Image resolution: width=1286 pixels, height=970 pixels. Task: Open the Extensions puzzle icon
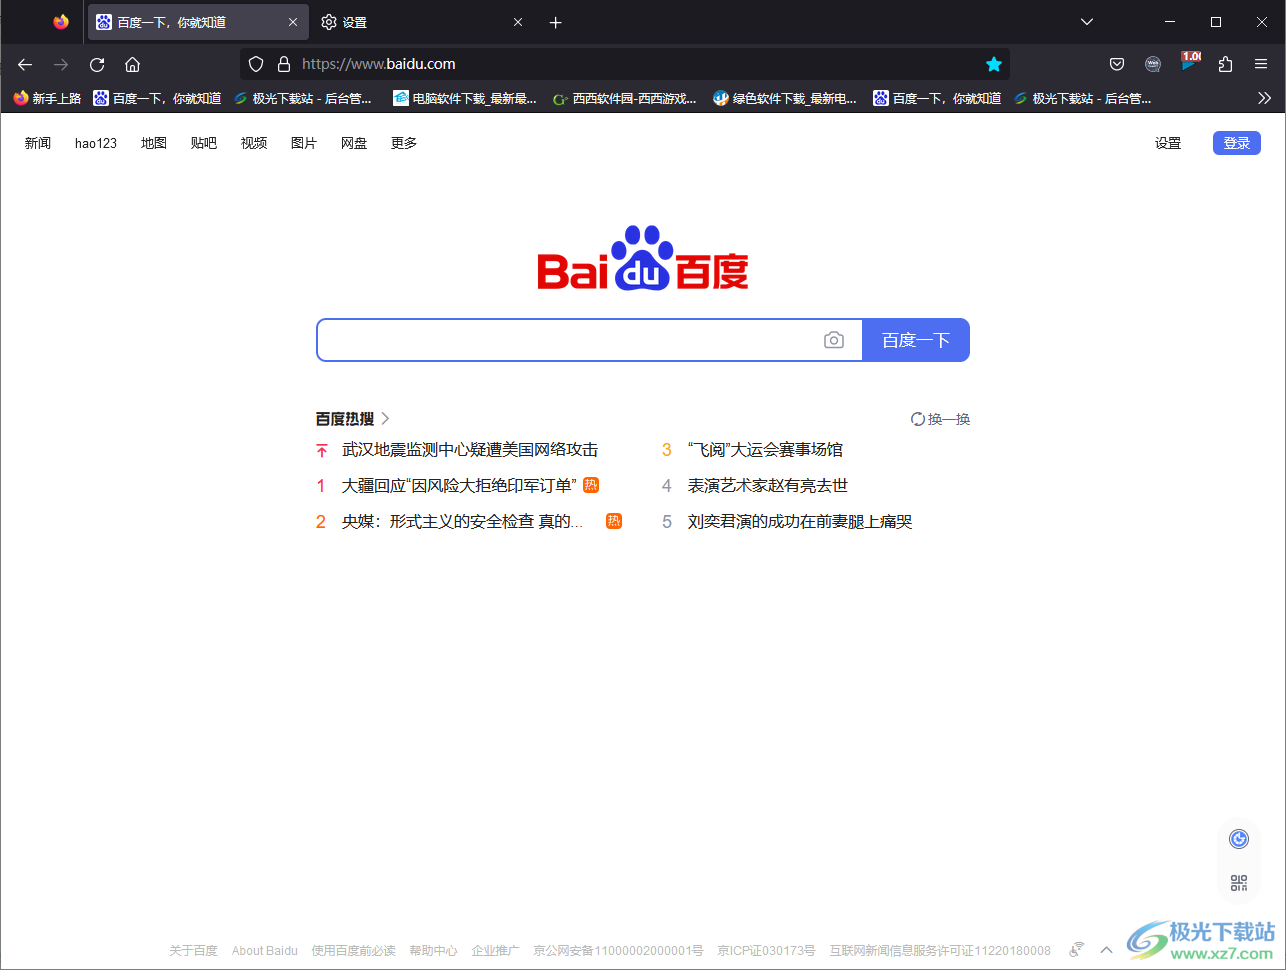pos(1225,64)
